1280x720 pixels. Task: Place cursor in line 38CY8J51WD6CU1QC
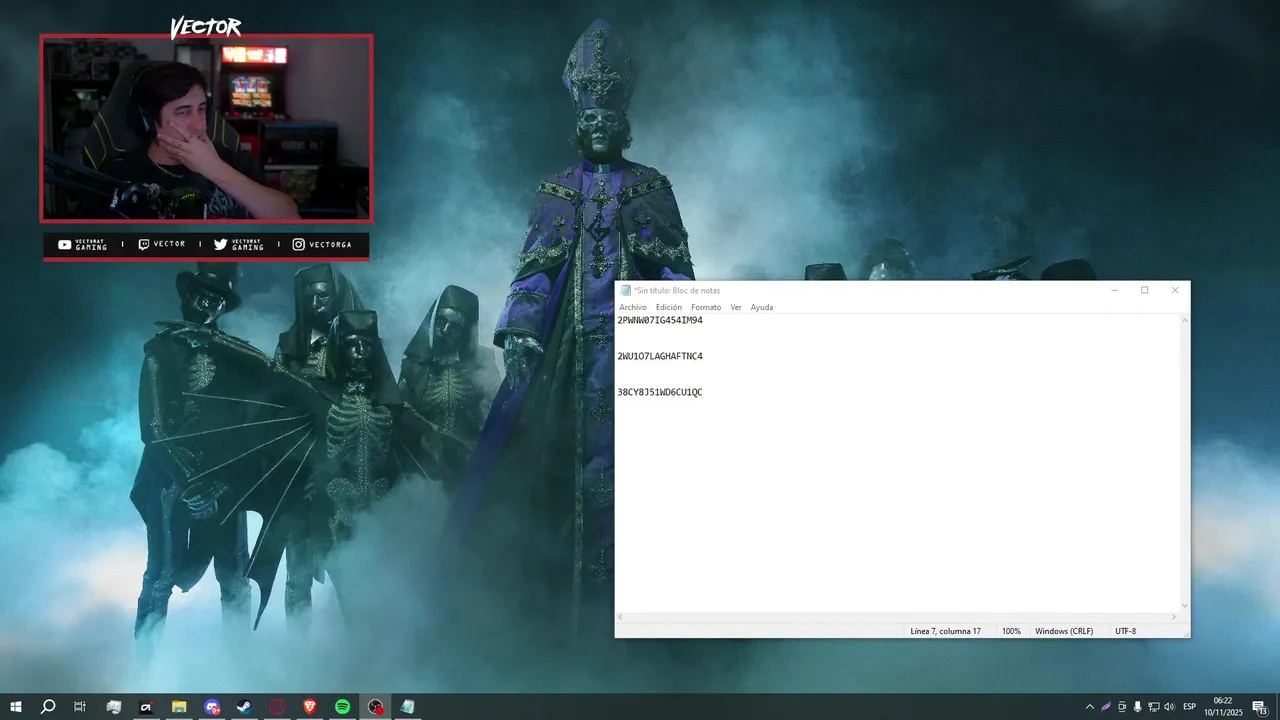[660, 392]
